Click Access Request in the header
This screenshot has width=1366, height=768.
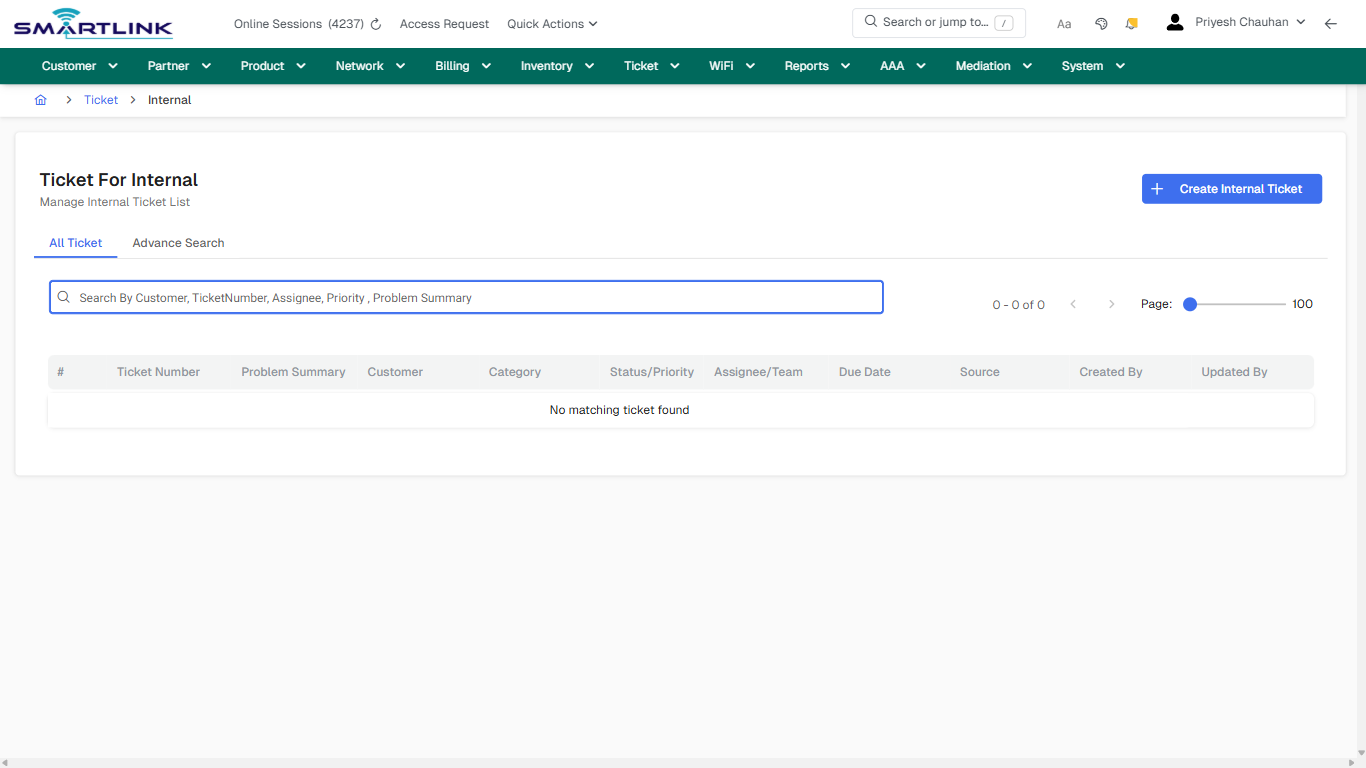click(444, 23)
